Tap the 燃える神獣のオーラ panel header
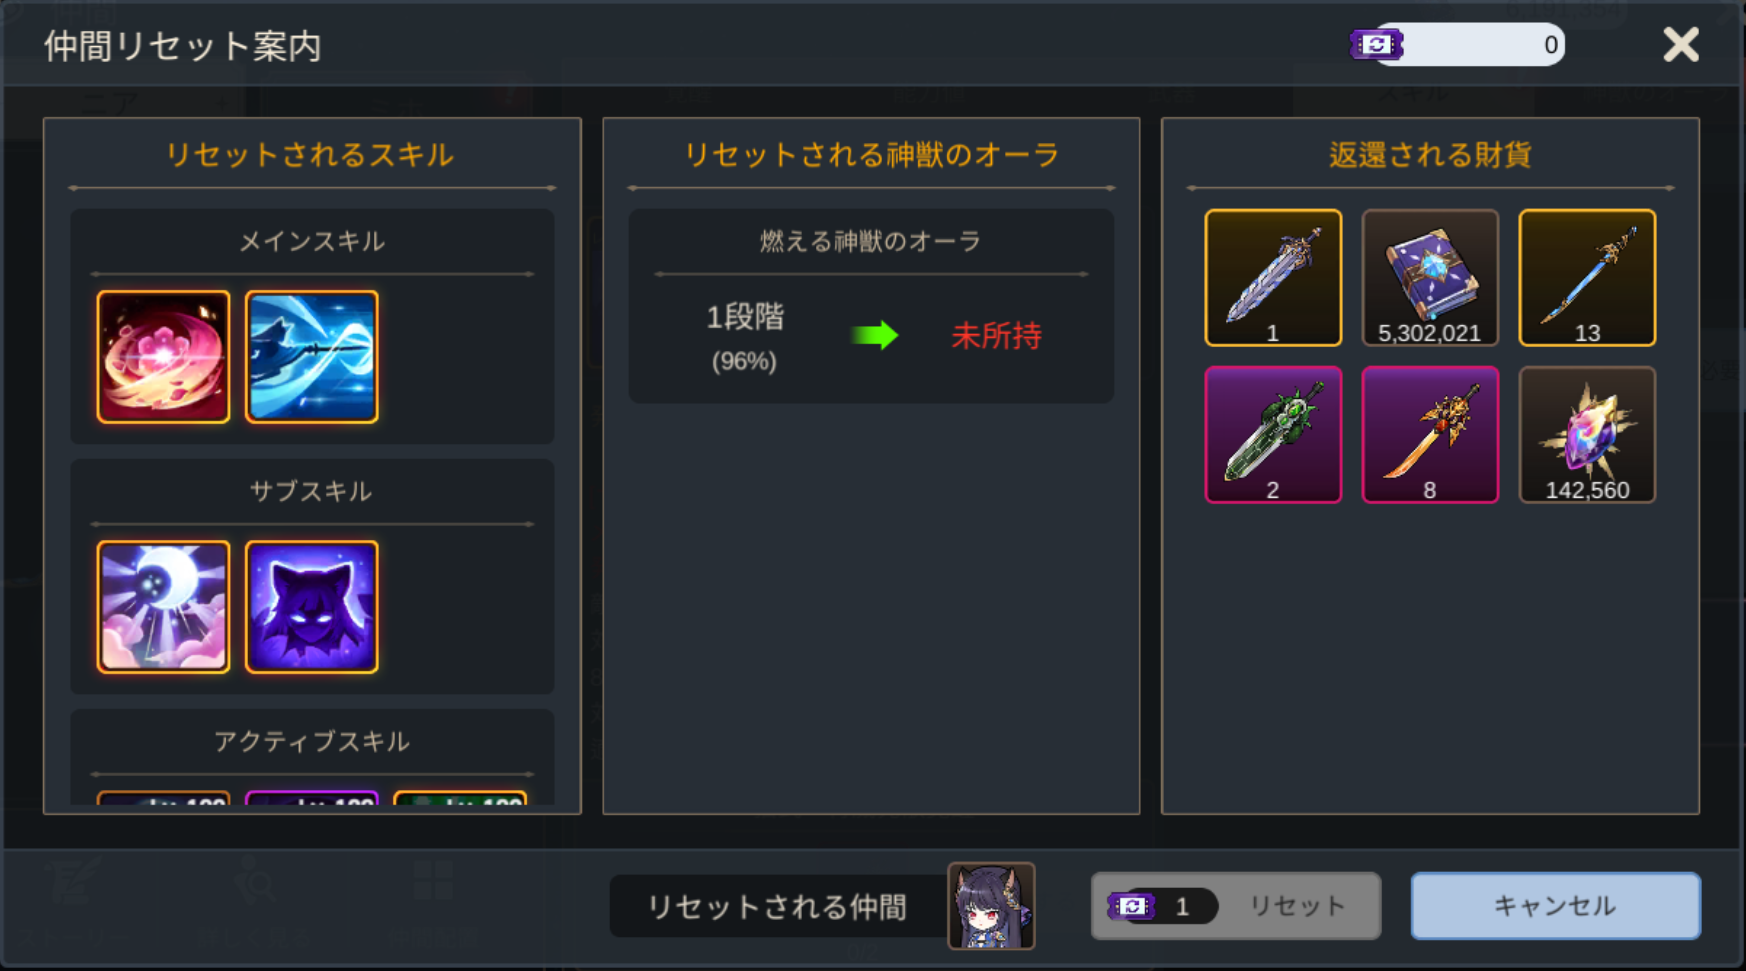The width and height of the screenshot is (1746, 971). [871, 241]
